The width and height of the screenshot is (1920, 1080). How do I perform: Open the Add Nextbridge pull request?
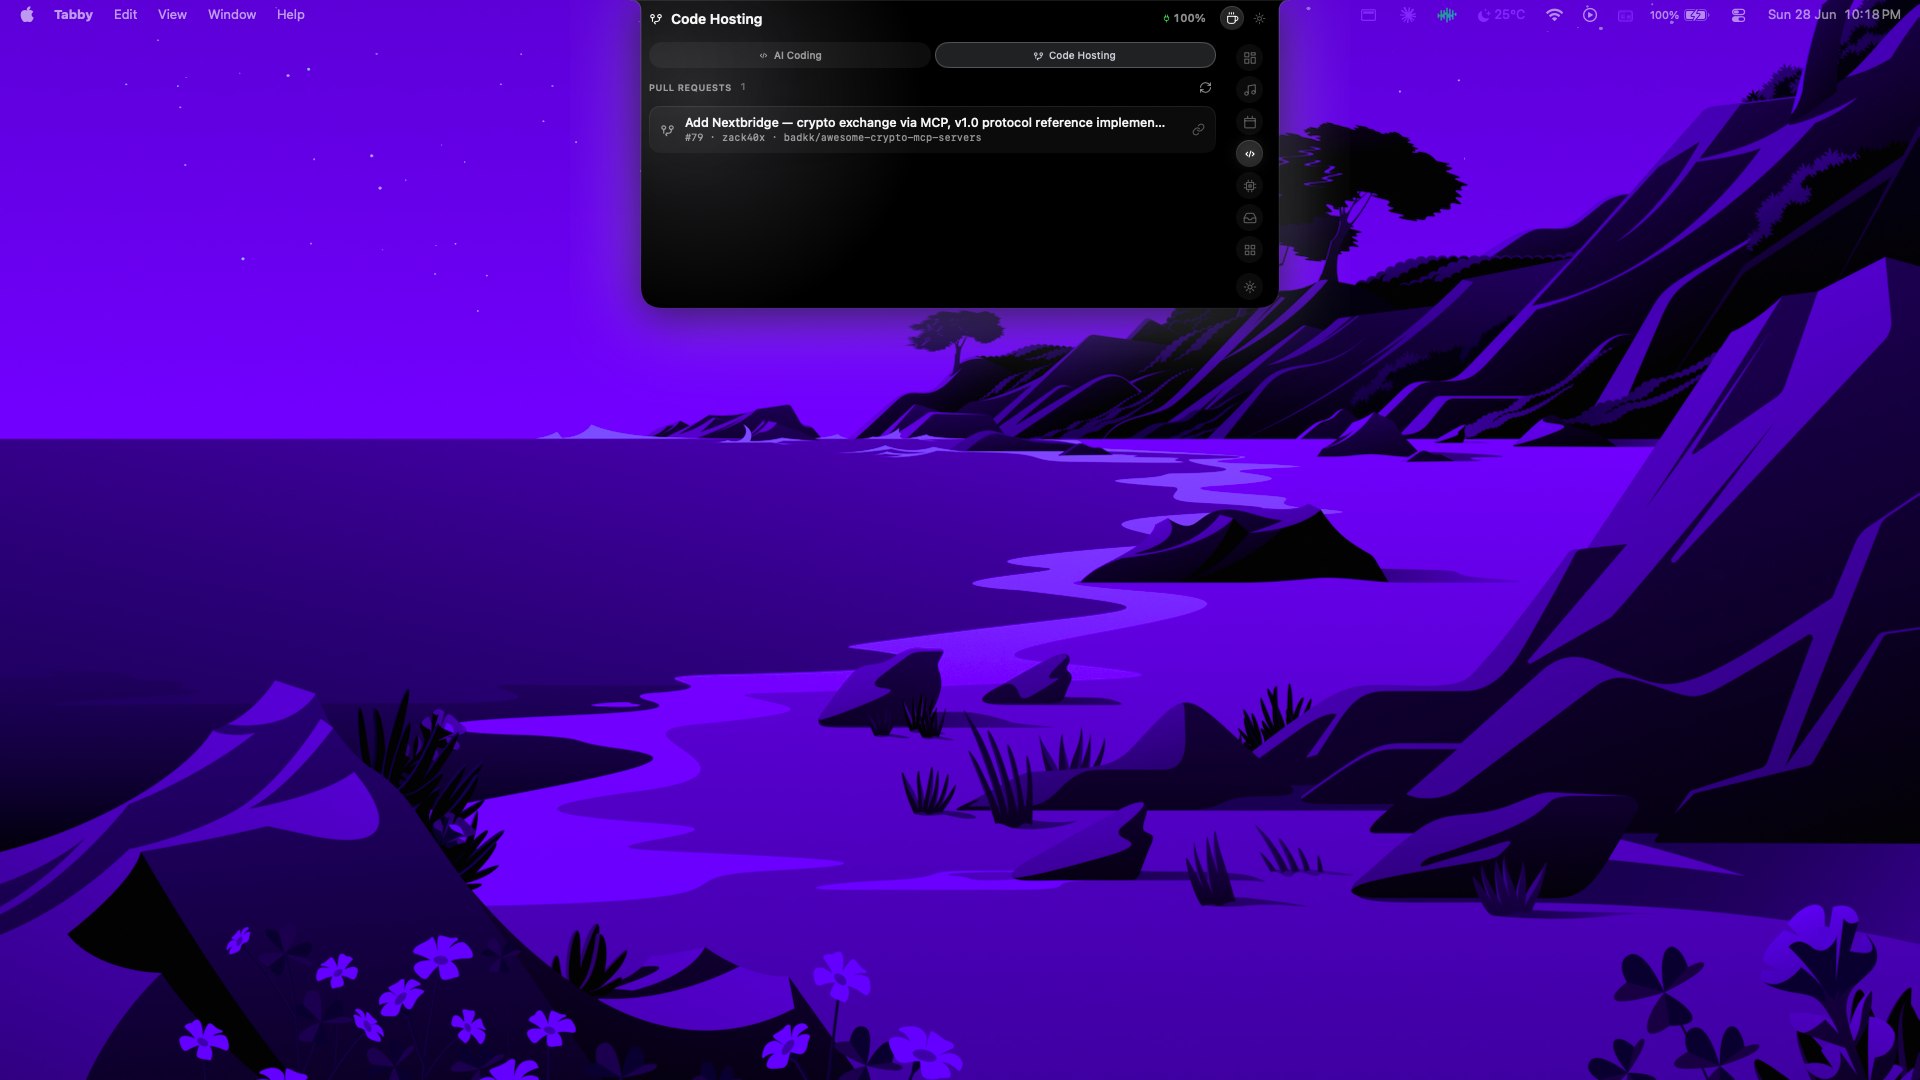point(932,129)
